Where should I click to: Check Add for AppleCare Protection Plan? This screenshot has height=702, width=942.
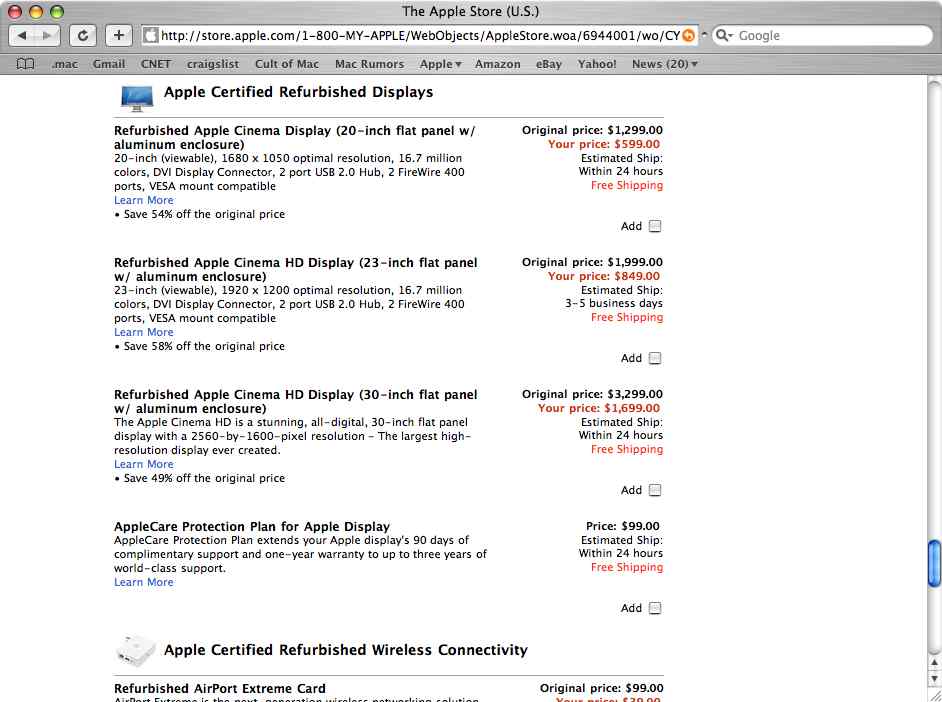pos(655,608)
